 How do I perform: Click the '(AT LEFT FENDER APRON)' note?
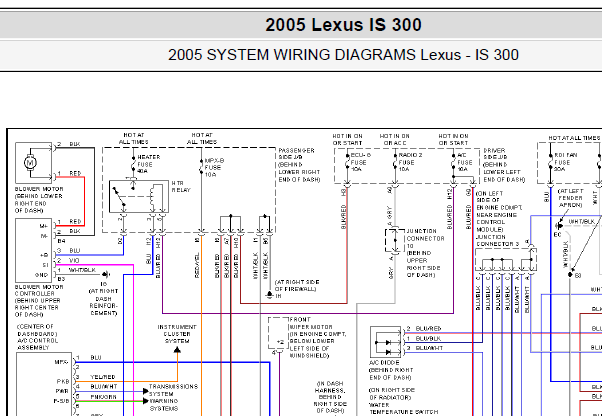point(571,198)
